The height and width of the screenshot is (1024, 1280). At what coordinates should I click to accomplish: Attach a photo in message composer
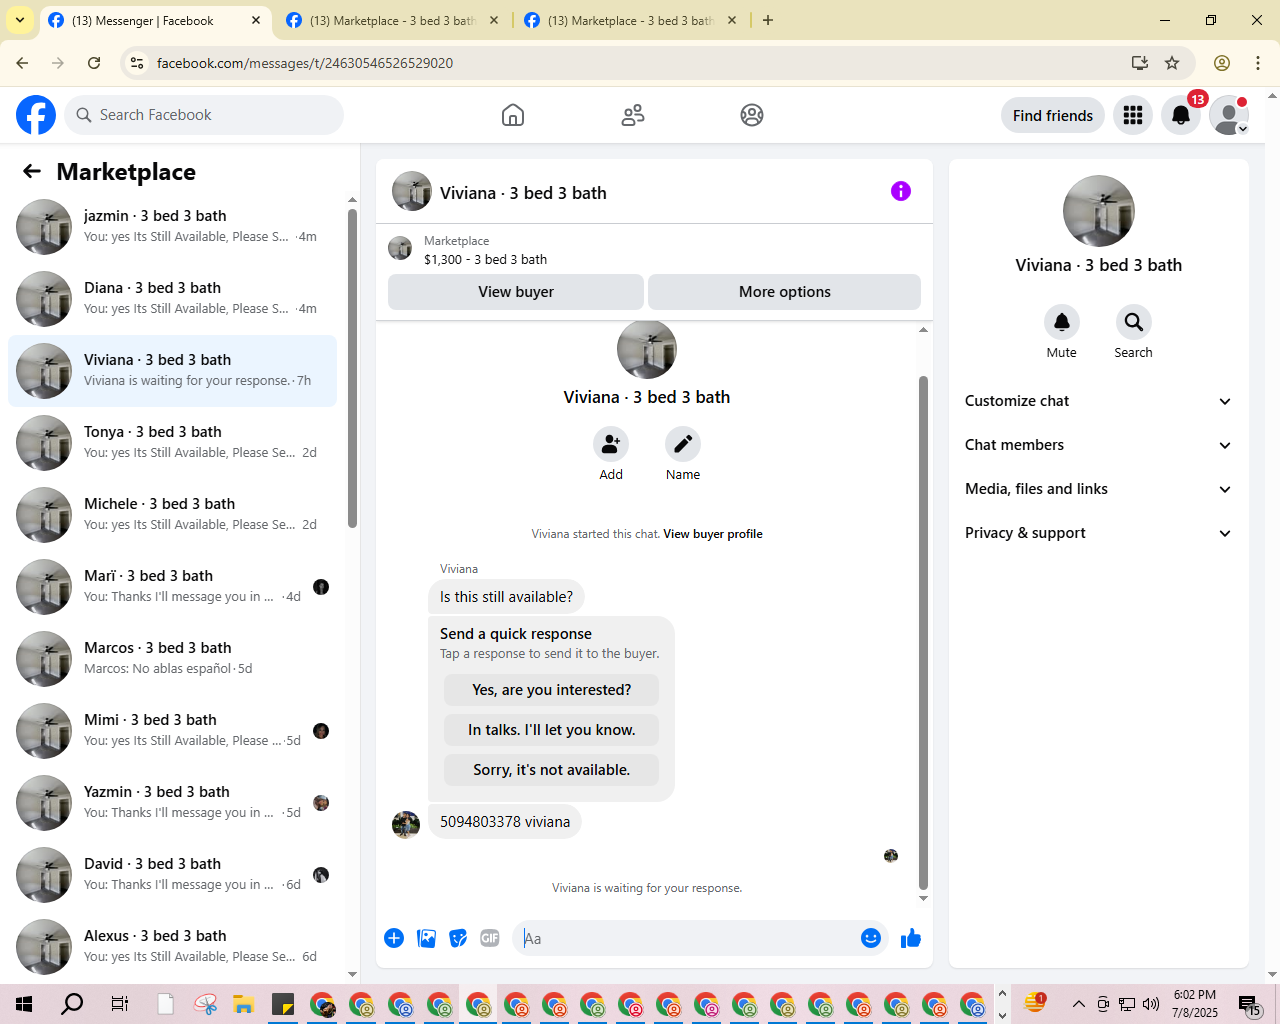[426, 938]
